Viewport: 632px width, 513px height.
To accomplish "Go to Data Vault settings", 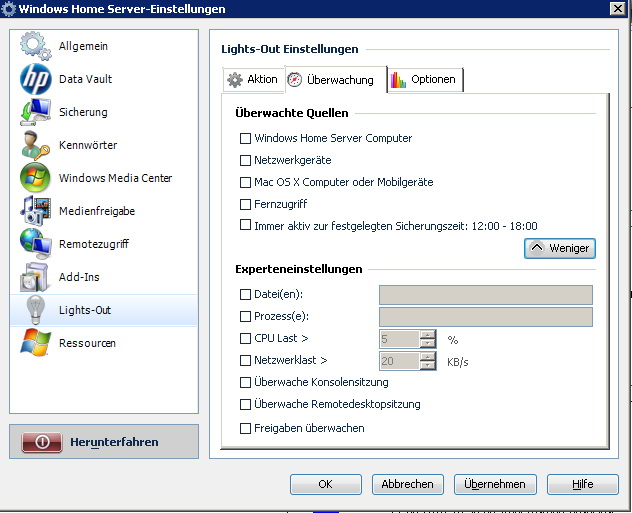I will point(104,79).
